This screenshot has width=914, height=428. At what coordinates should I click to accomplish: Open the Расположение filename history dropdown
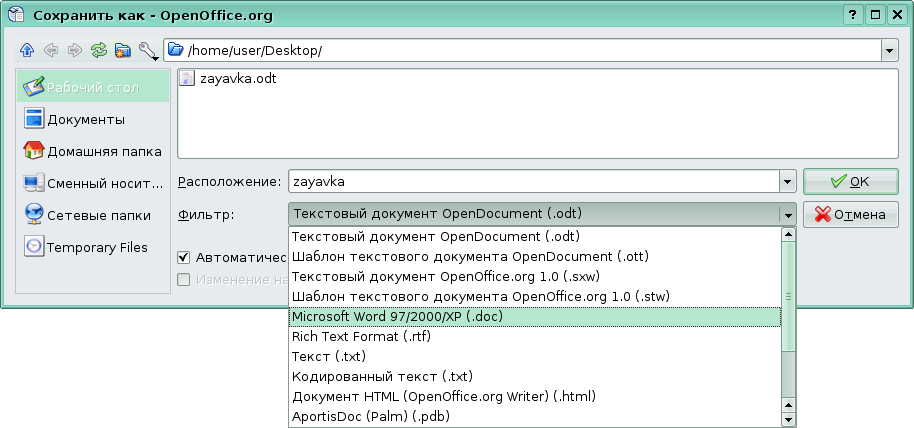[x=788, y=181]
